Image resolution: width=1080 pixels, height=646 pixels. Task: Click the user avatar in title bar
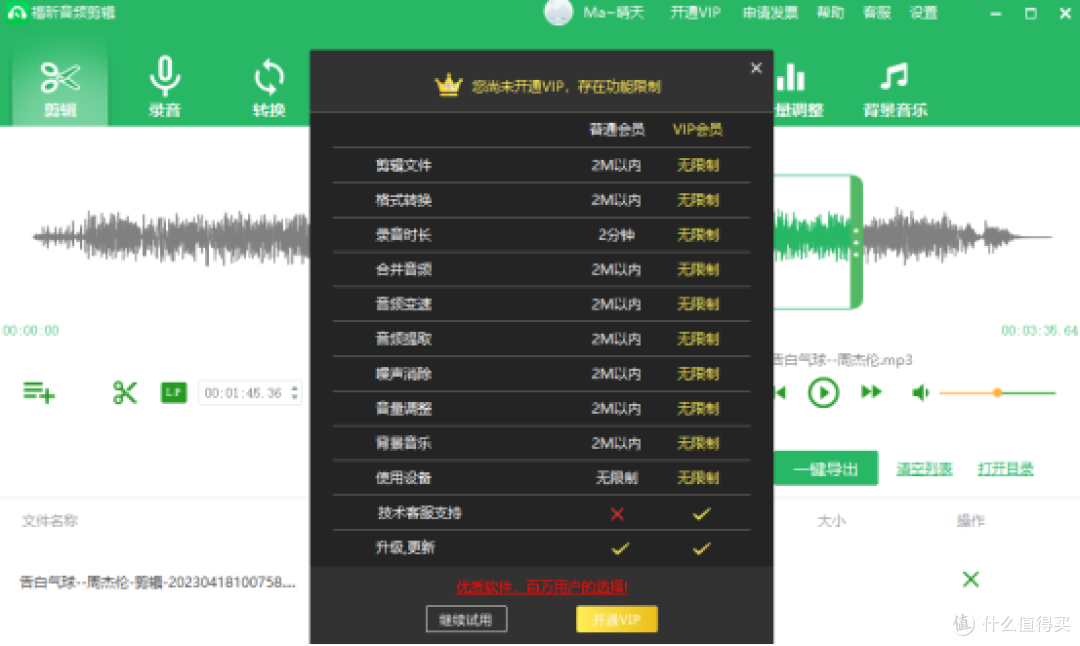click(x=559, y=12)
